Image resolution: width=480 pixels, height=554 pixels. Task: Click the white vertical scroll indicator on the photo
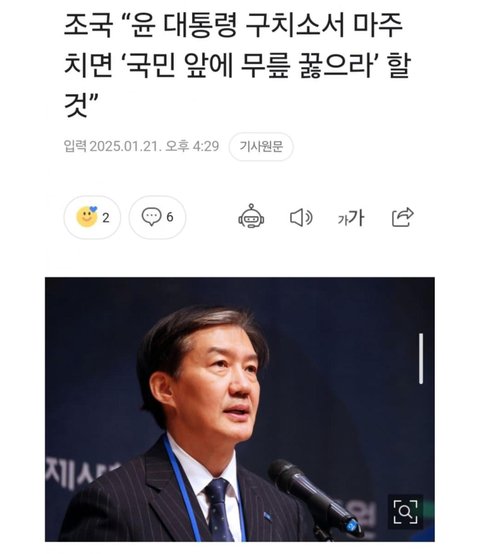(x=421, y=358)
